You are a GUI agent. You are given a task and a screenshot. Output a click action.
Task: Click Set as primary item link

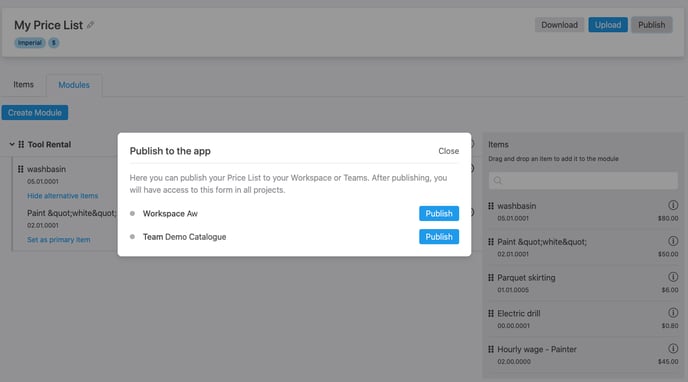pos(59,239)
